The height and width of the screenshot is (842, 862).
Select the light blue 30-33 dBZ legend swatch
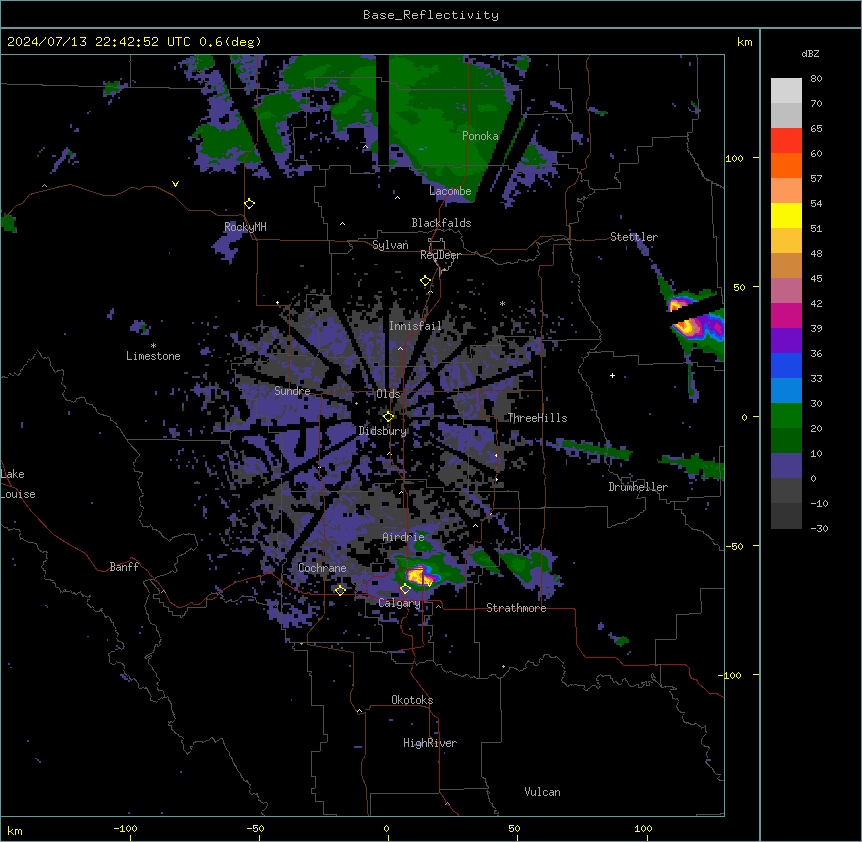tap(786, 391)
